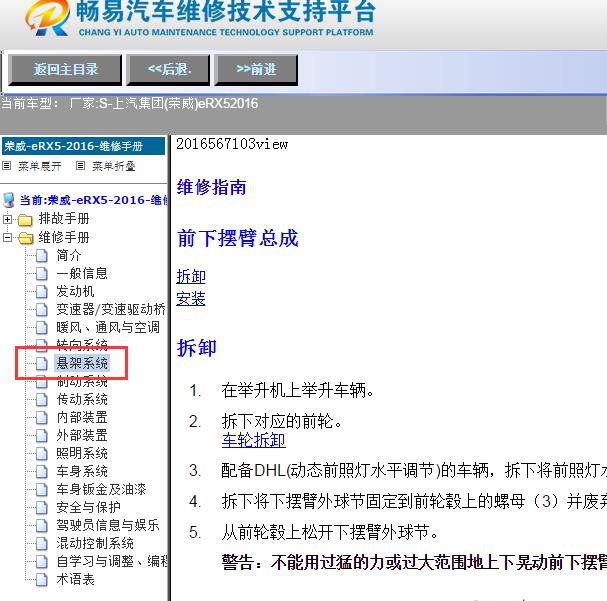607x601 pixels.
Task: Click the current manual root node icon
Action: pos(9,200)
